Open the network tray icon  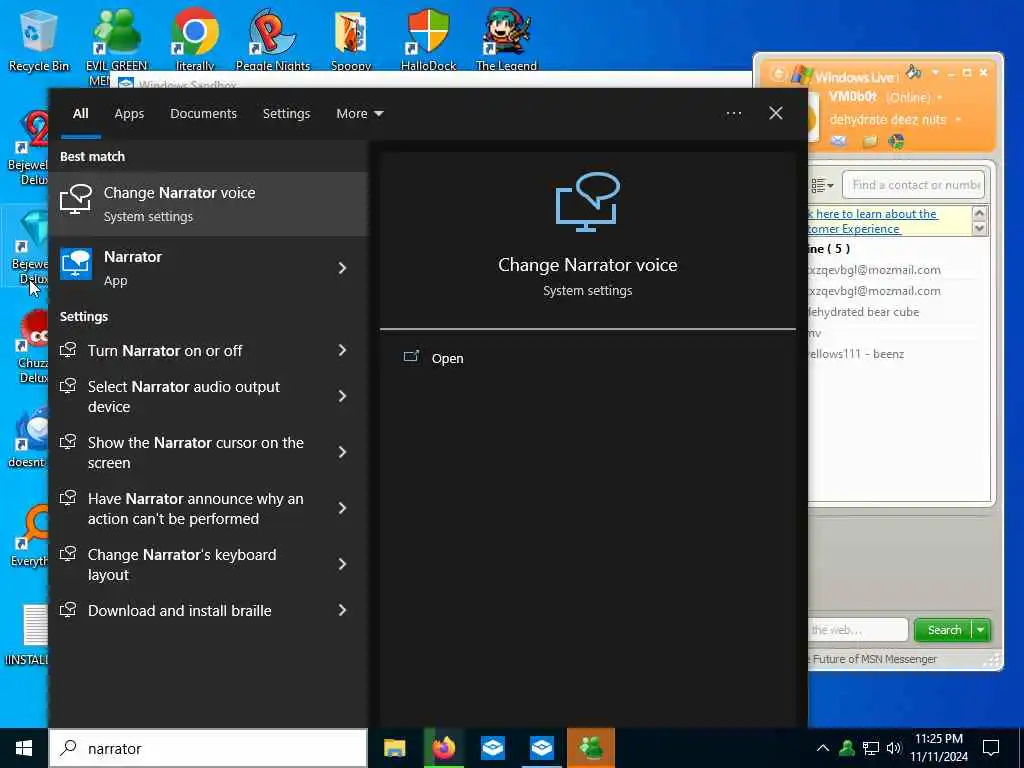(871, 748)
